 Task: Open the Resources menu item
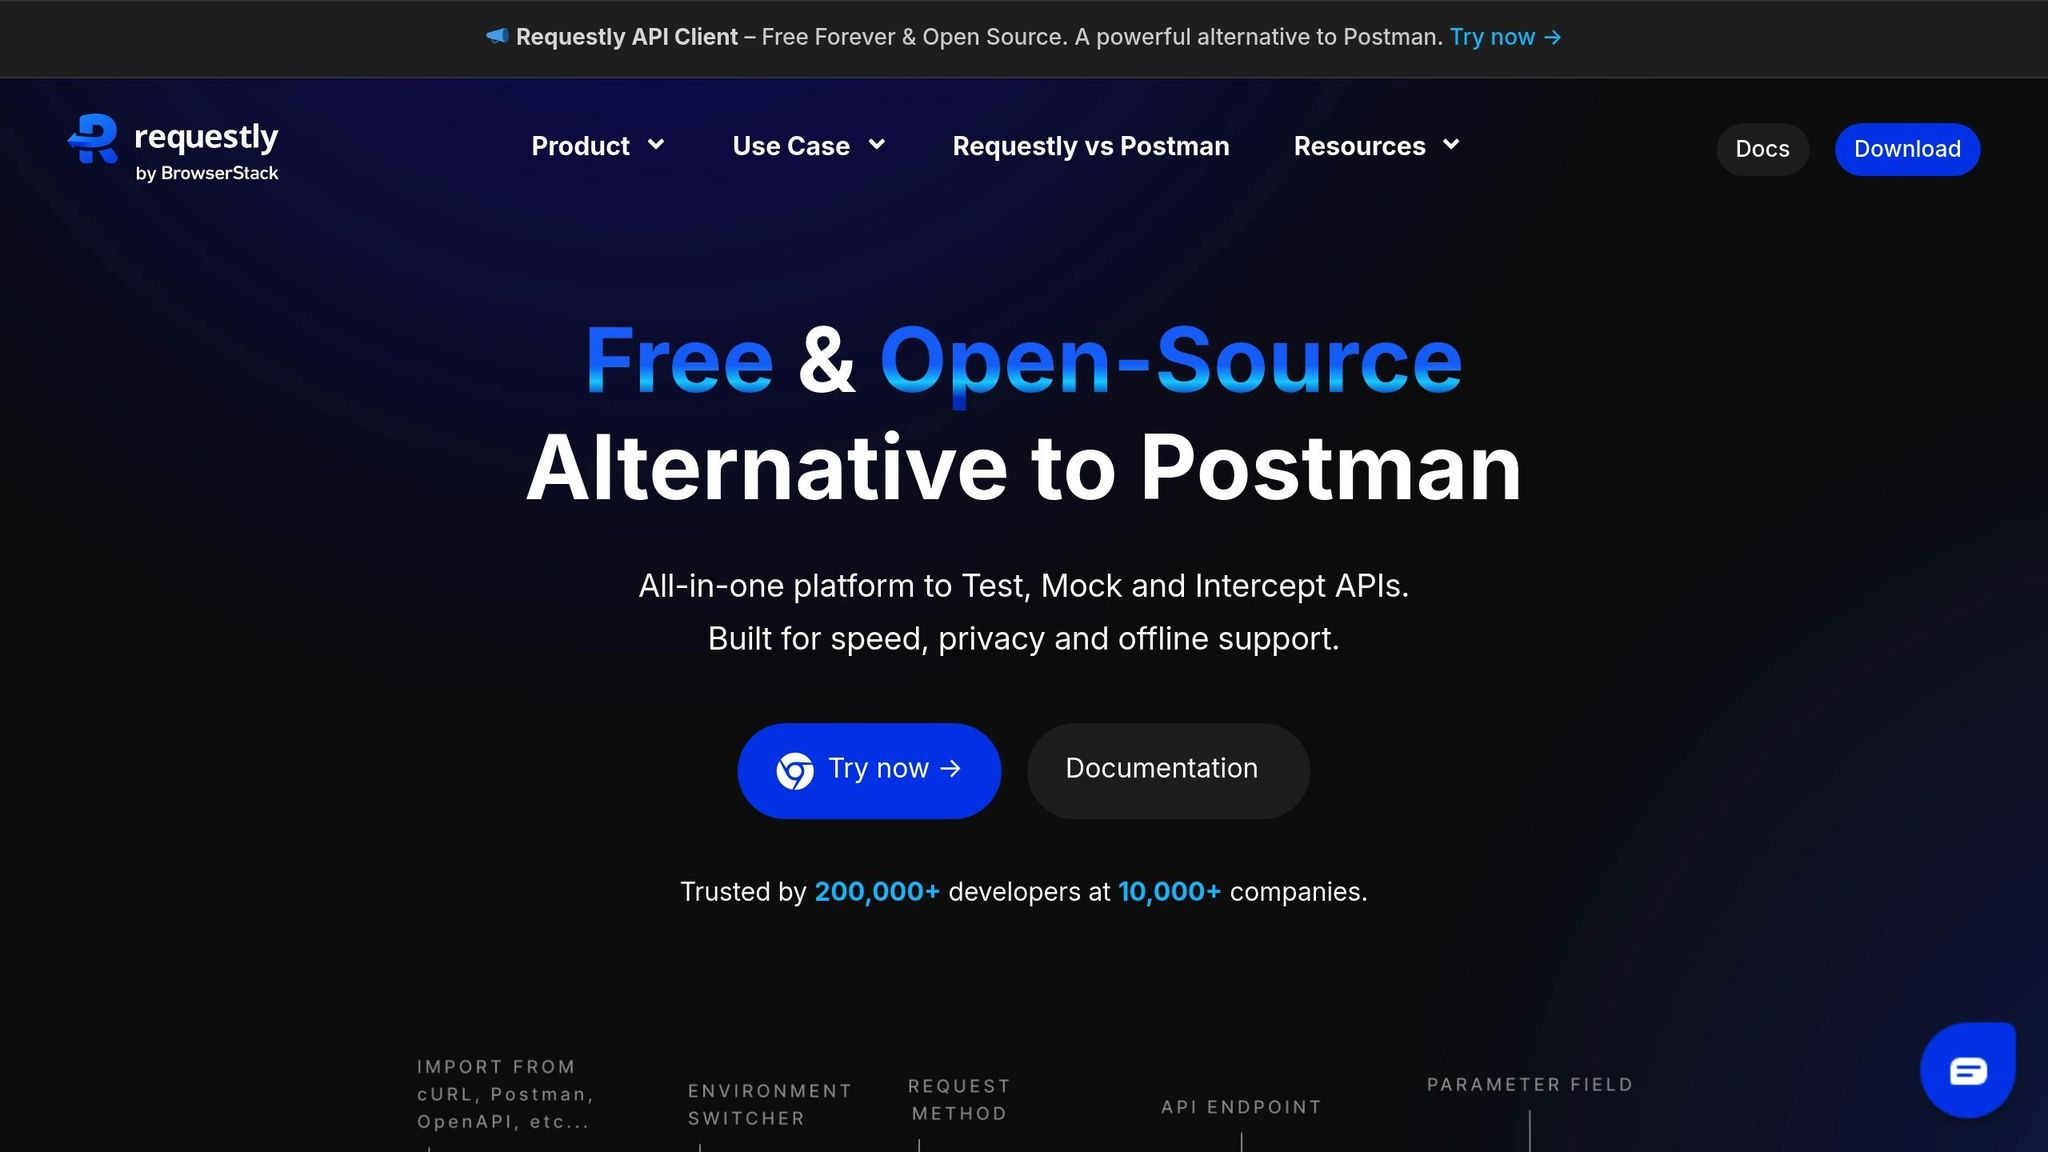1359,146
